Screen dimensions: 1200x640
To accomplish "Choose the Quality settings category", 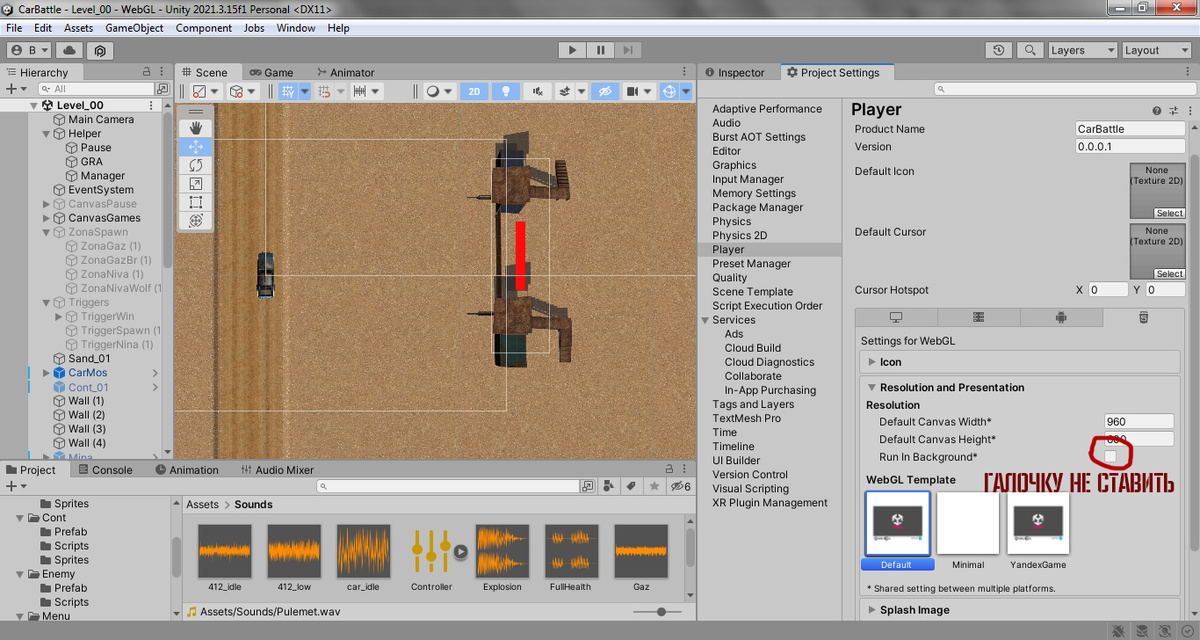I will point(729,278).
